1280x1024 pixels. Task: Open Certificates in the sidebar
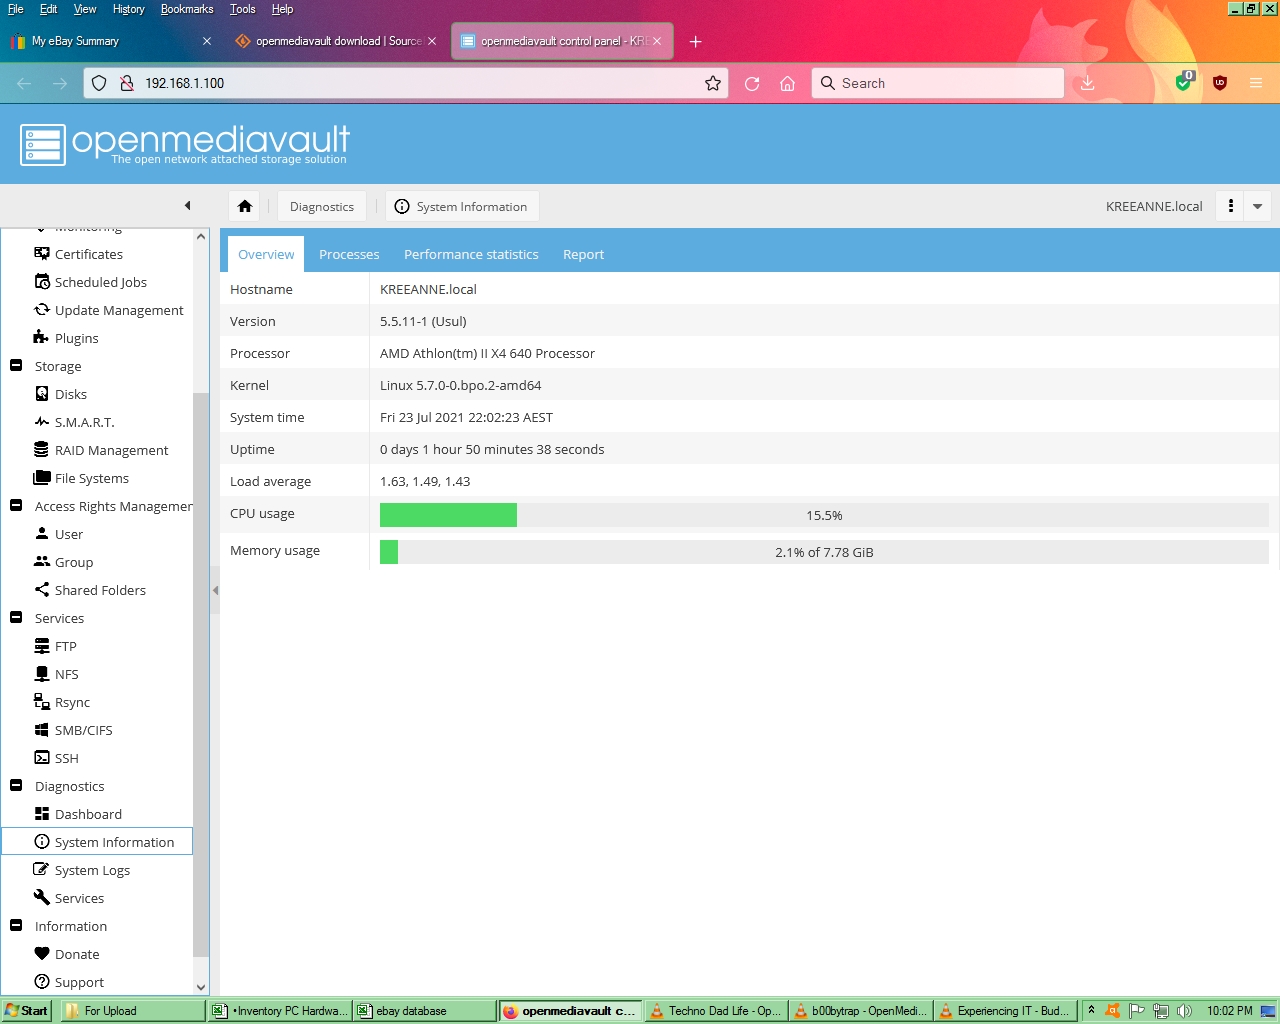pos(88,254)
